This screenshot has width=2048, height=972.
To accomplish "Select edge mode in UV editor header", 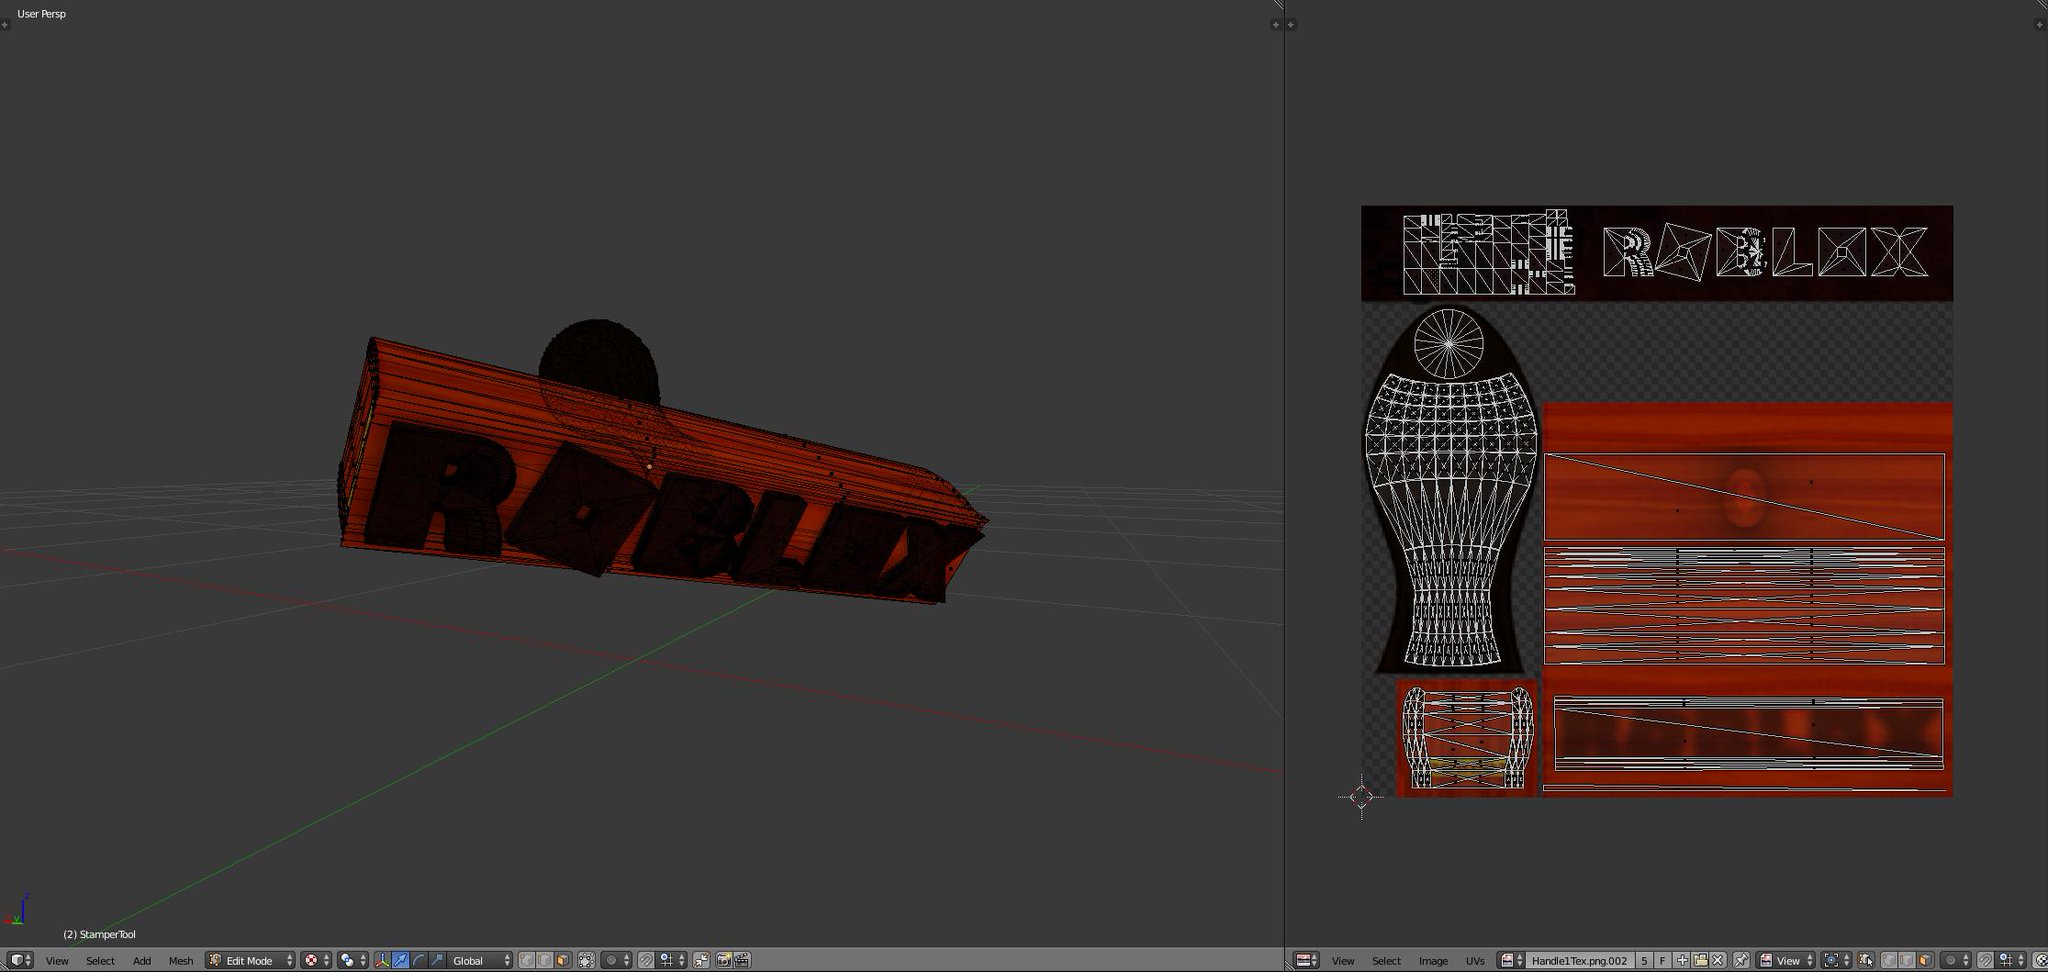I will 1906,961.
